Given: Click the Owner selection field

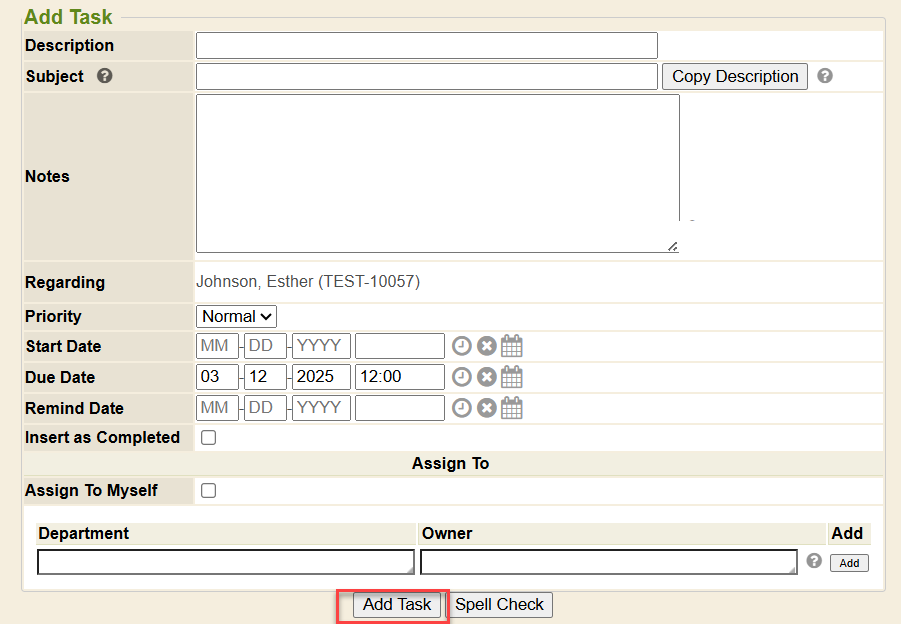Looking at the screenshot, I should (x=608, y=562).
